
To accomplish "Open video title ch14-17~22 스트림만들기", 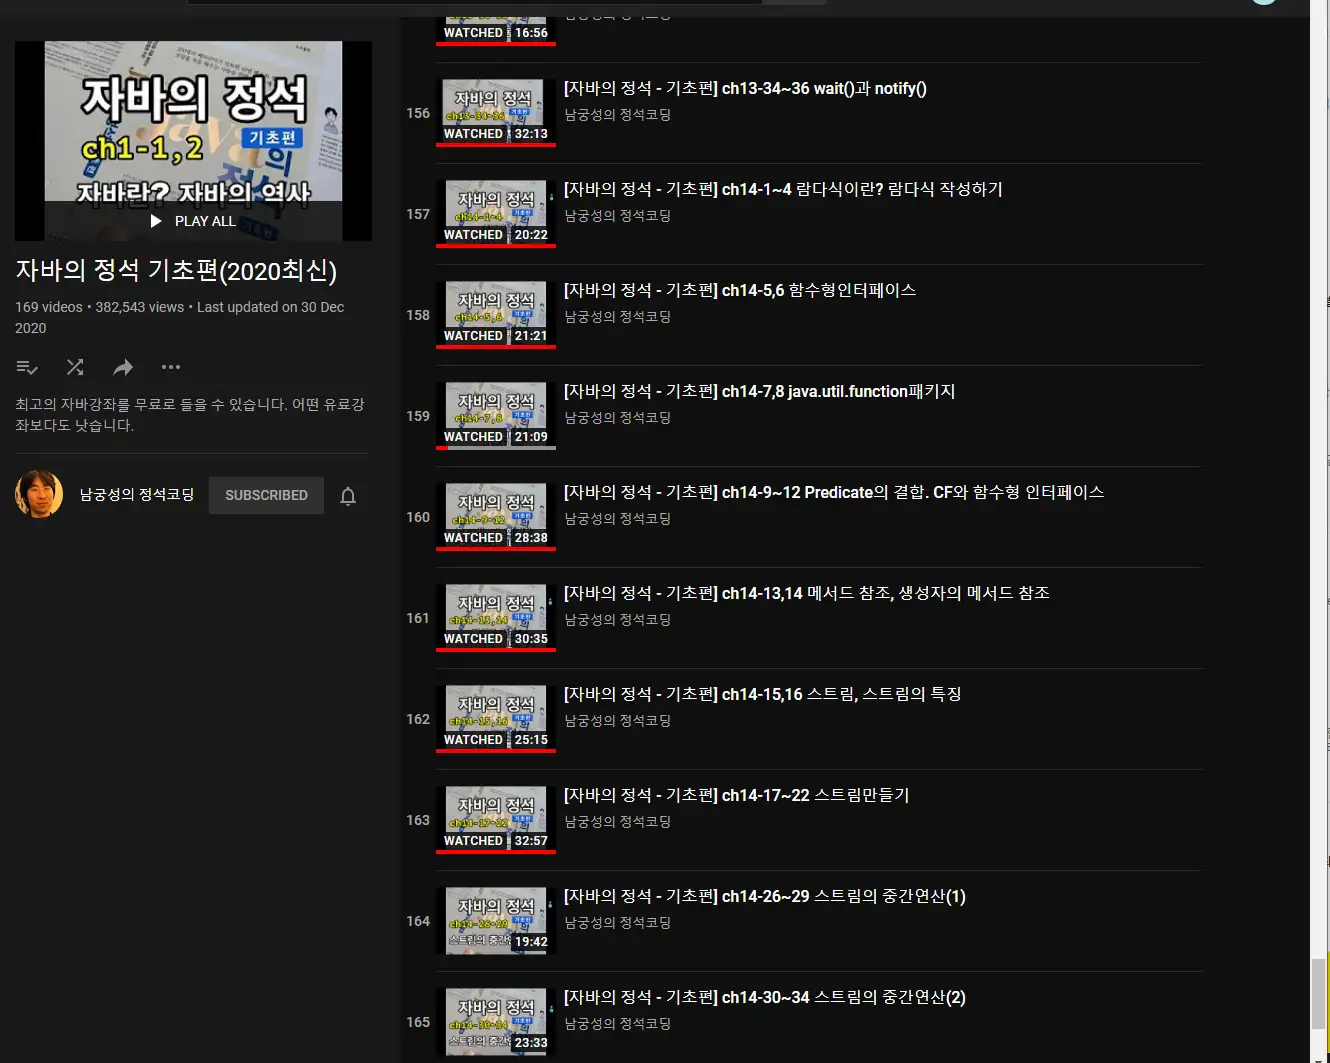I will tap(737, 795).
